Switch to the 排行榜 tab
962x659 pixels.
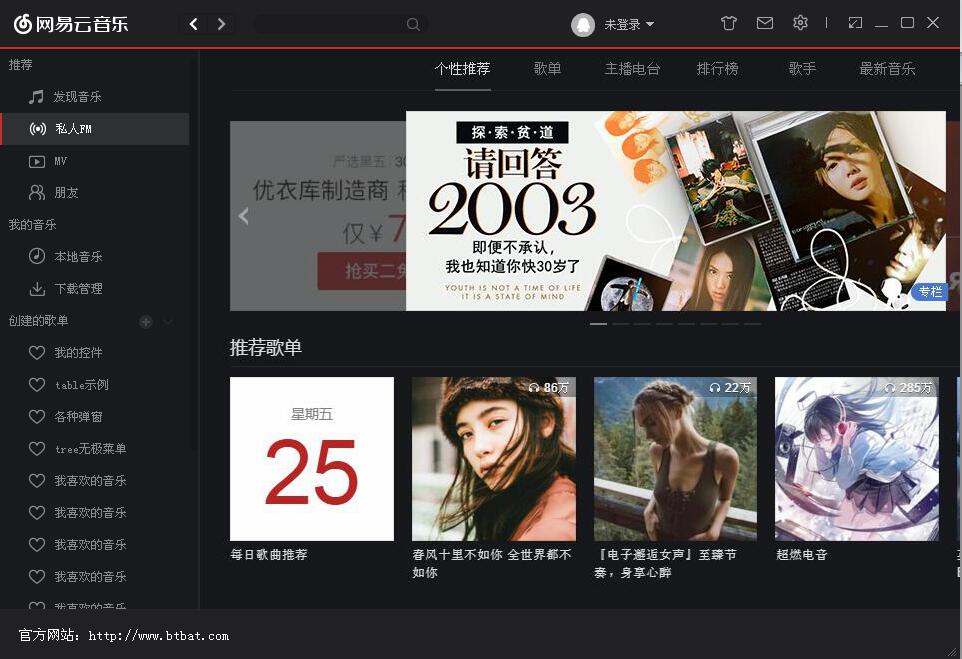click(717, 69)
